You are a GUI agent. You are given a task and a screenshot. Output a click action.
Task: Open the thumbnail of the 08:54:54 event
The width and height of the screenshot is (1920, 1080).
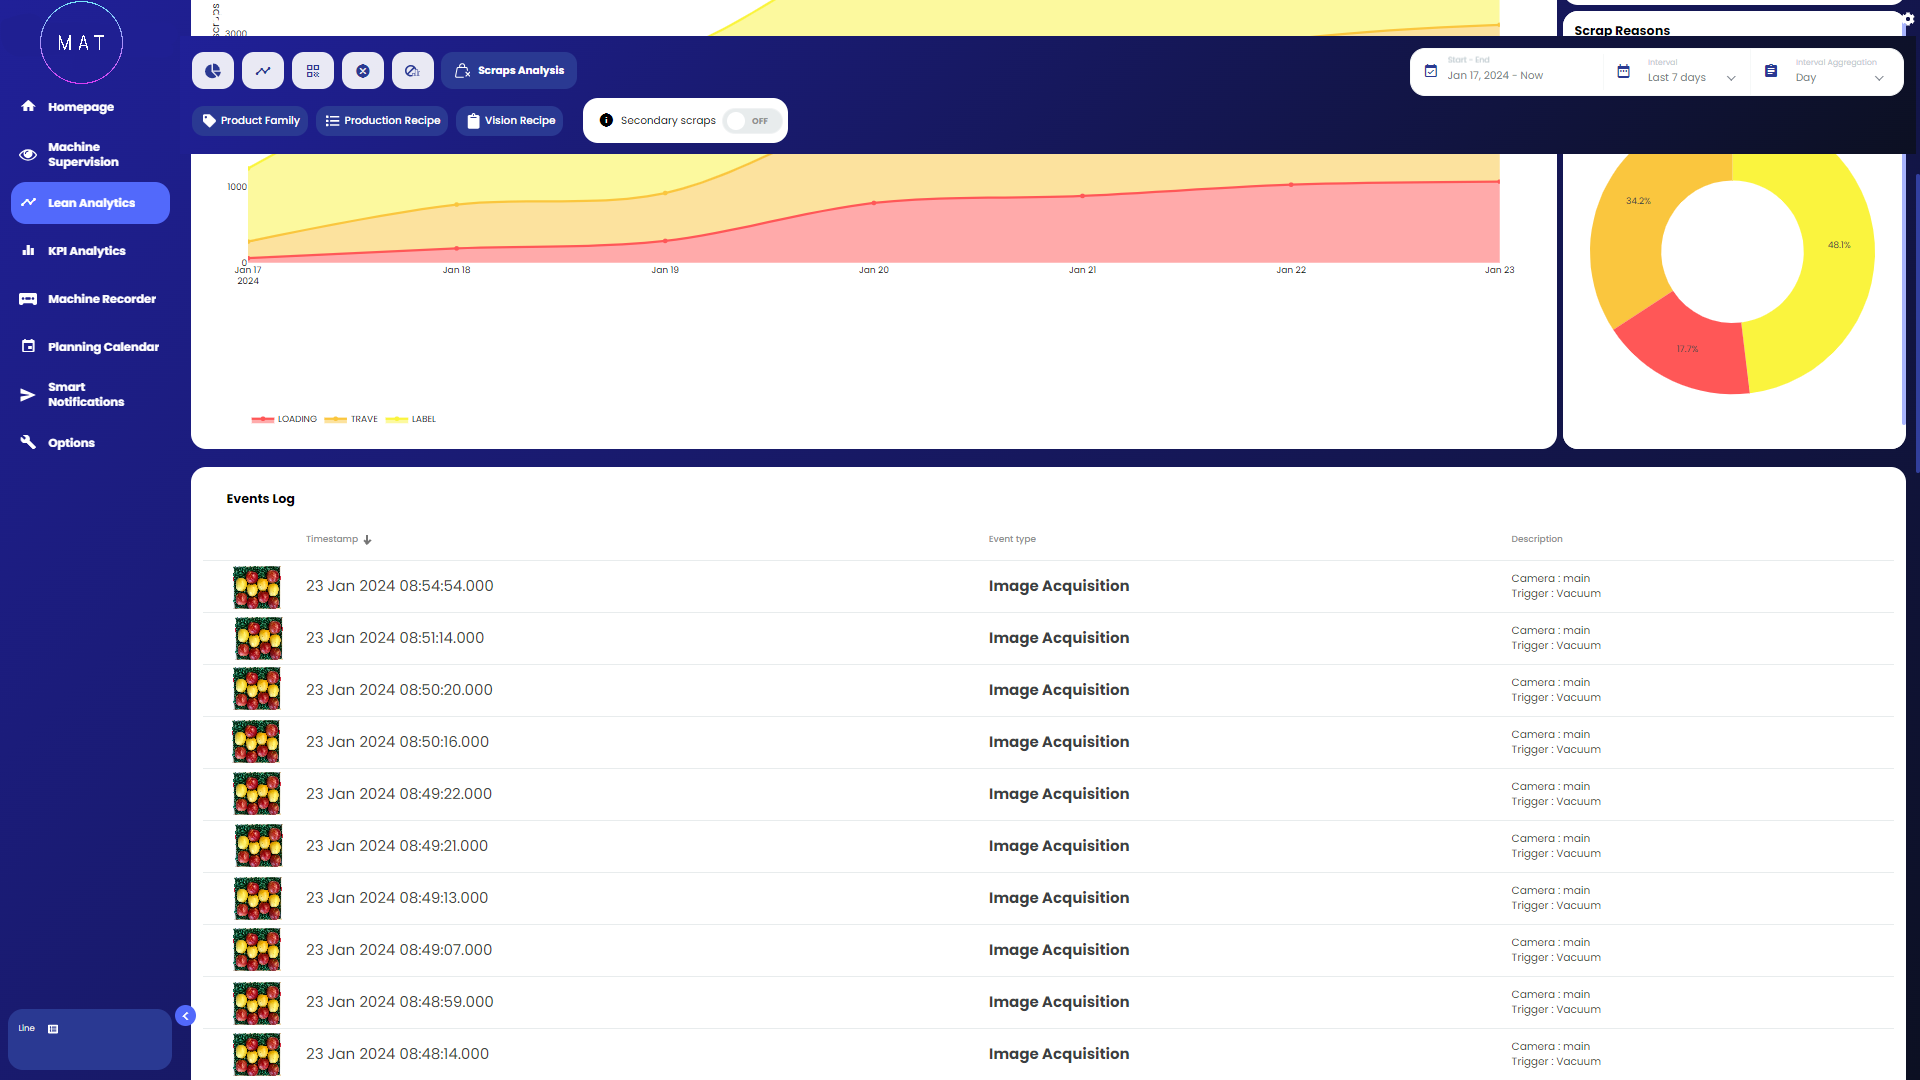pos(257,587)
